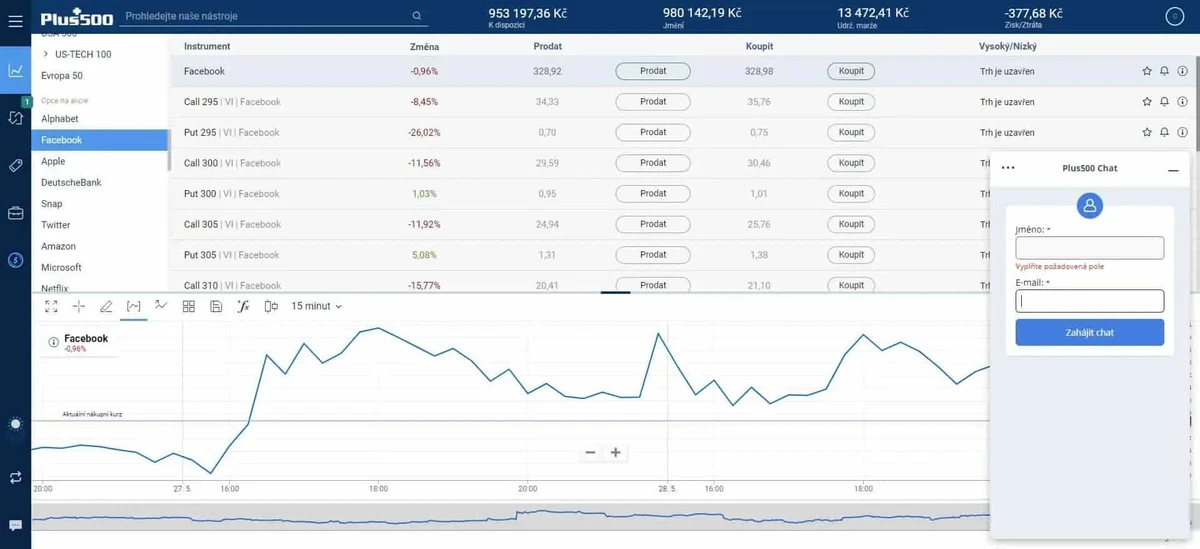The height and width of the screenshot is (549, 1200).
Task: Expand the US-TECH 100 tree item
Action: point(46,54)
